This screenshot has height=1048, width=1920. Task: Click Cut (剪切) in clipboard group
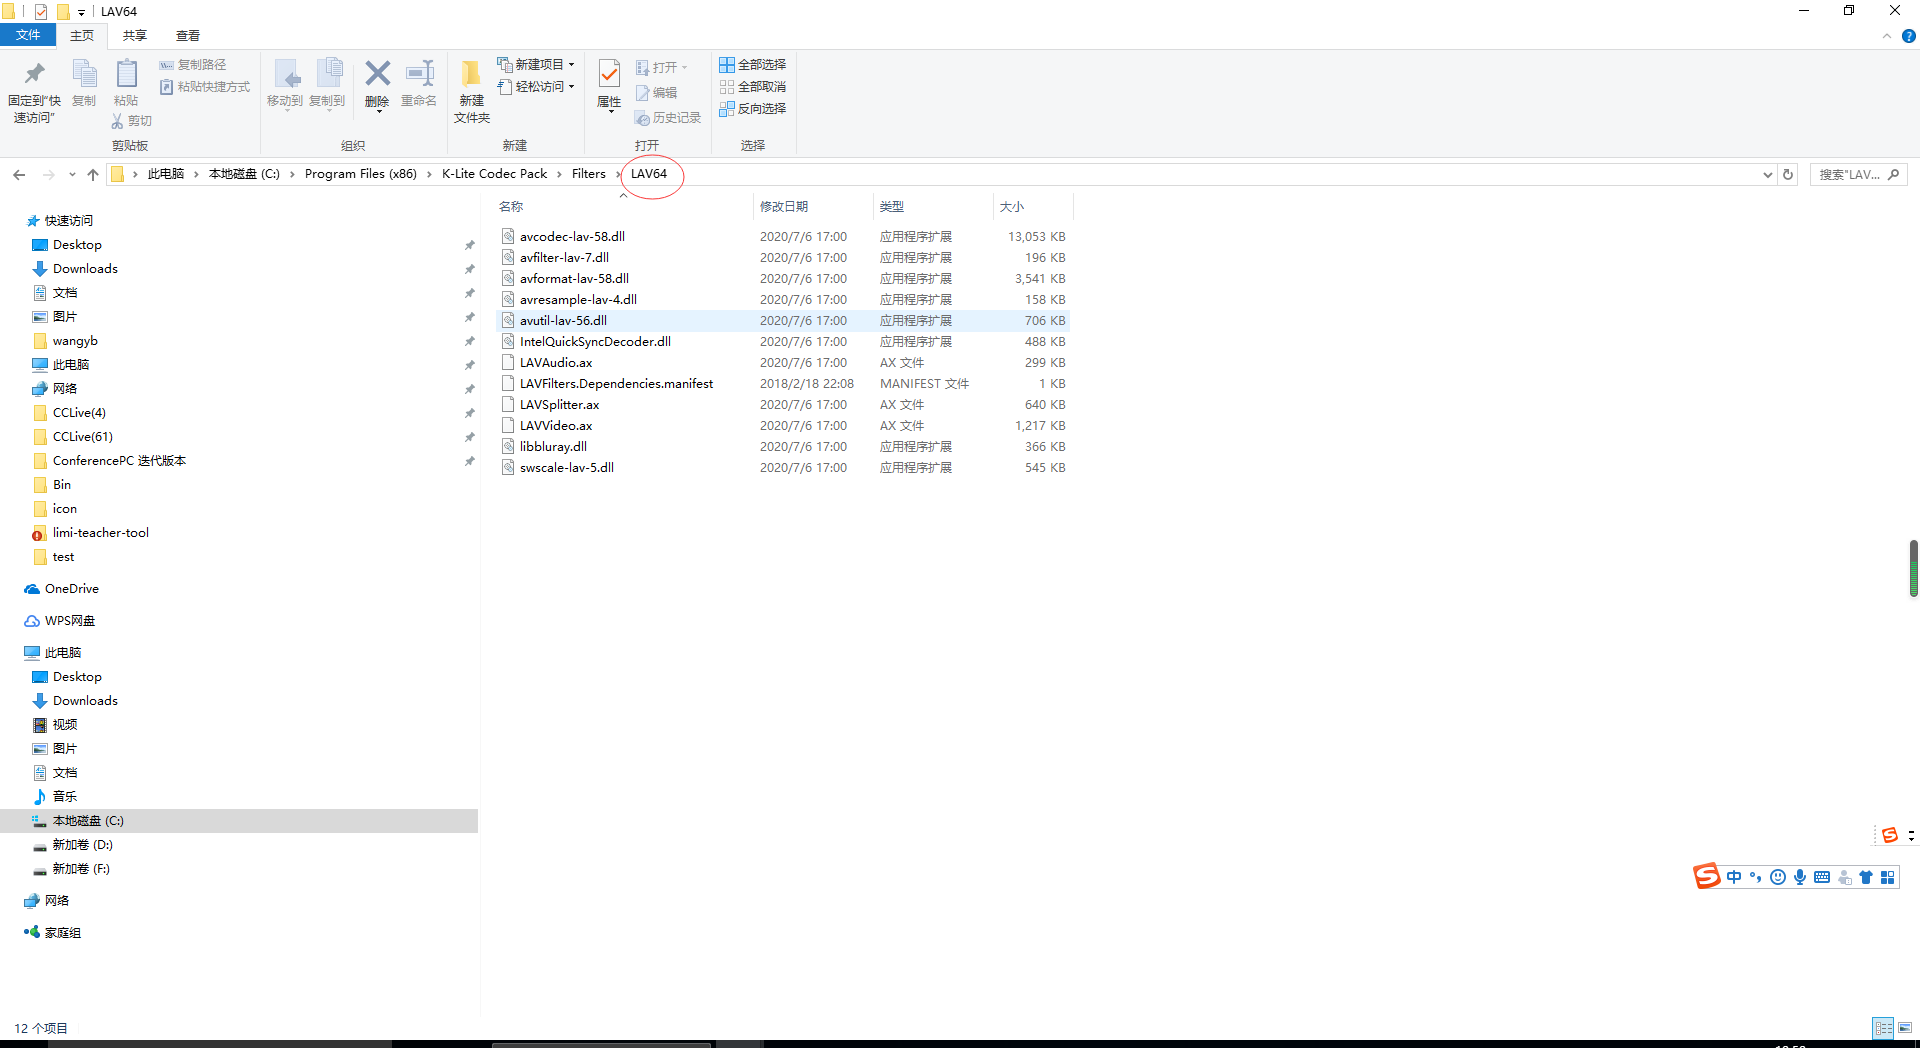pyautogui.click(x=131, y=121)
